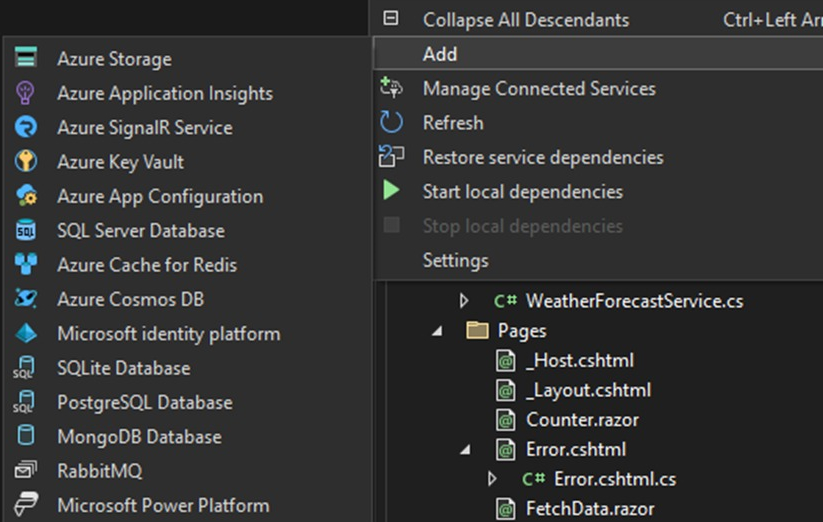Select Counter.razor file in tree
The width and height of the screenshot is (823, 522).
[582, 420]
